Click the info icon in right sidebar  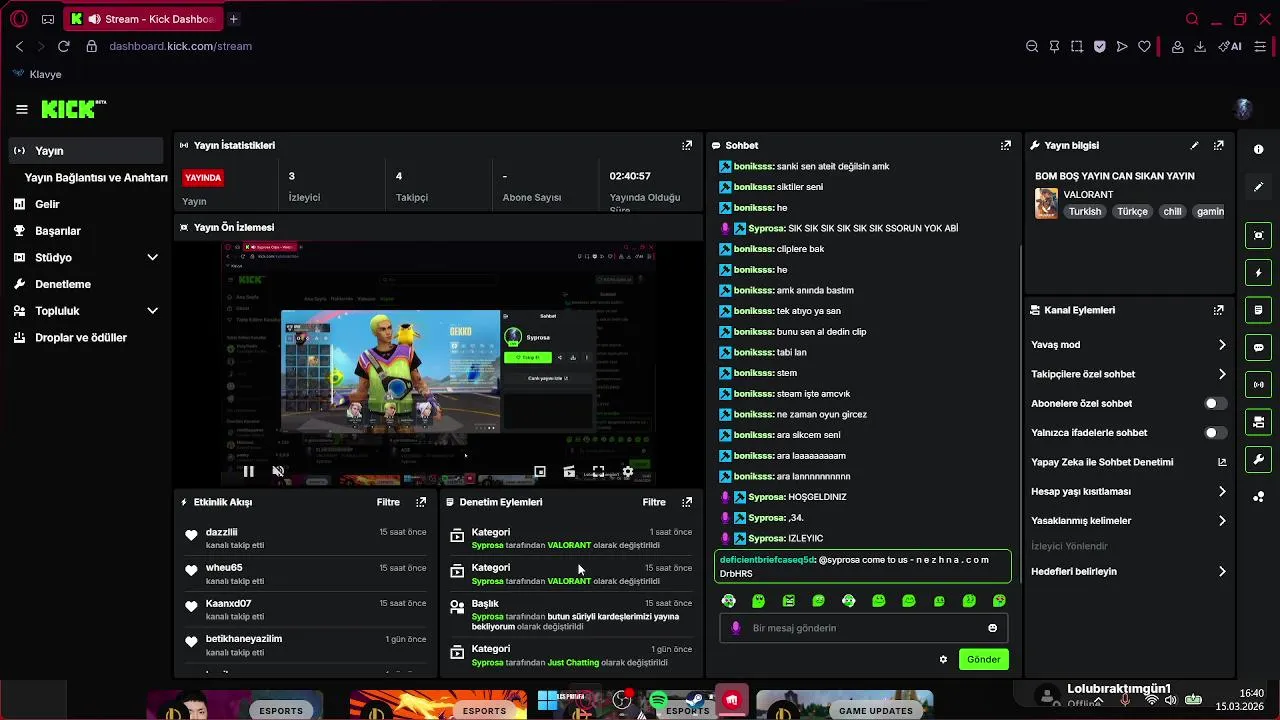click(1258, 149)
